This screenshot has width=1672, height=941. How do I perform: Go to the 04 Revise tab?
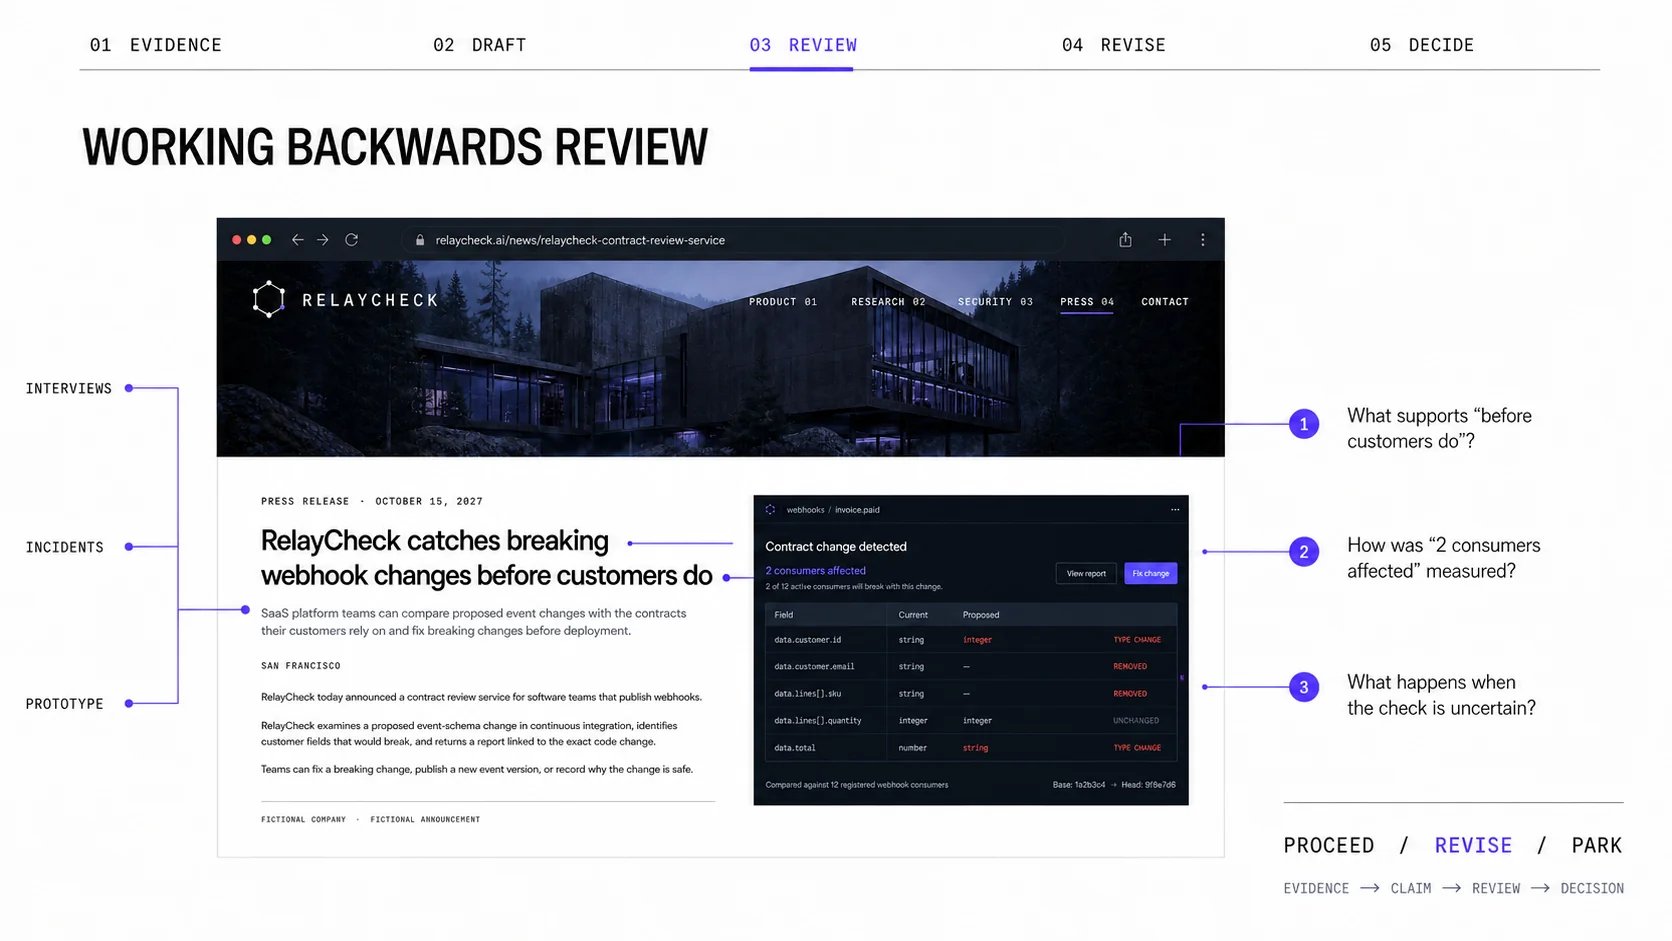1113,45
